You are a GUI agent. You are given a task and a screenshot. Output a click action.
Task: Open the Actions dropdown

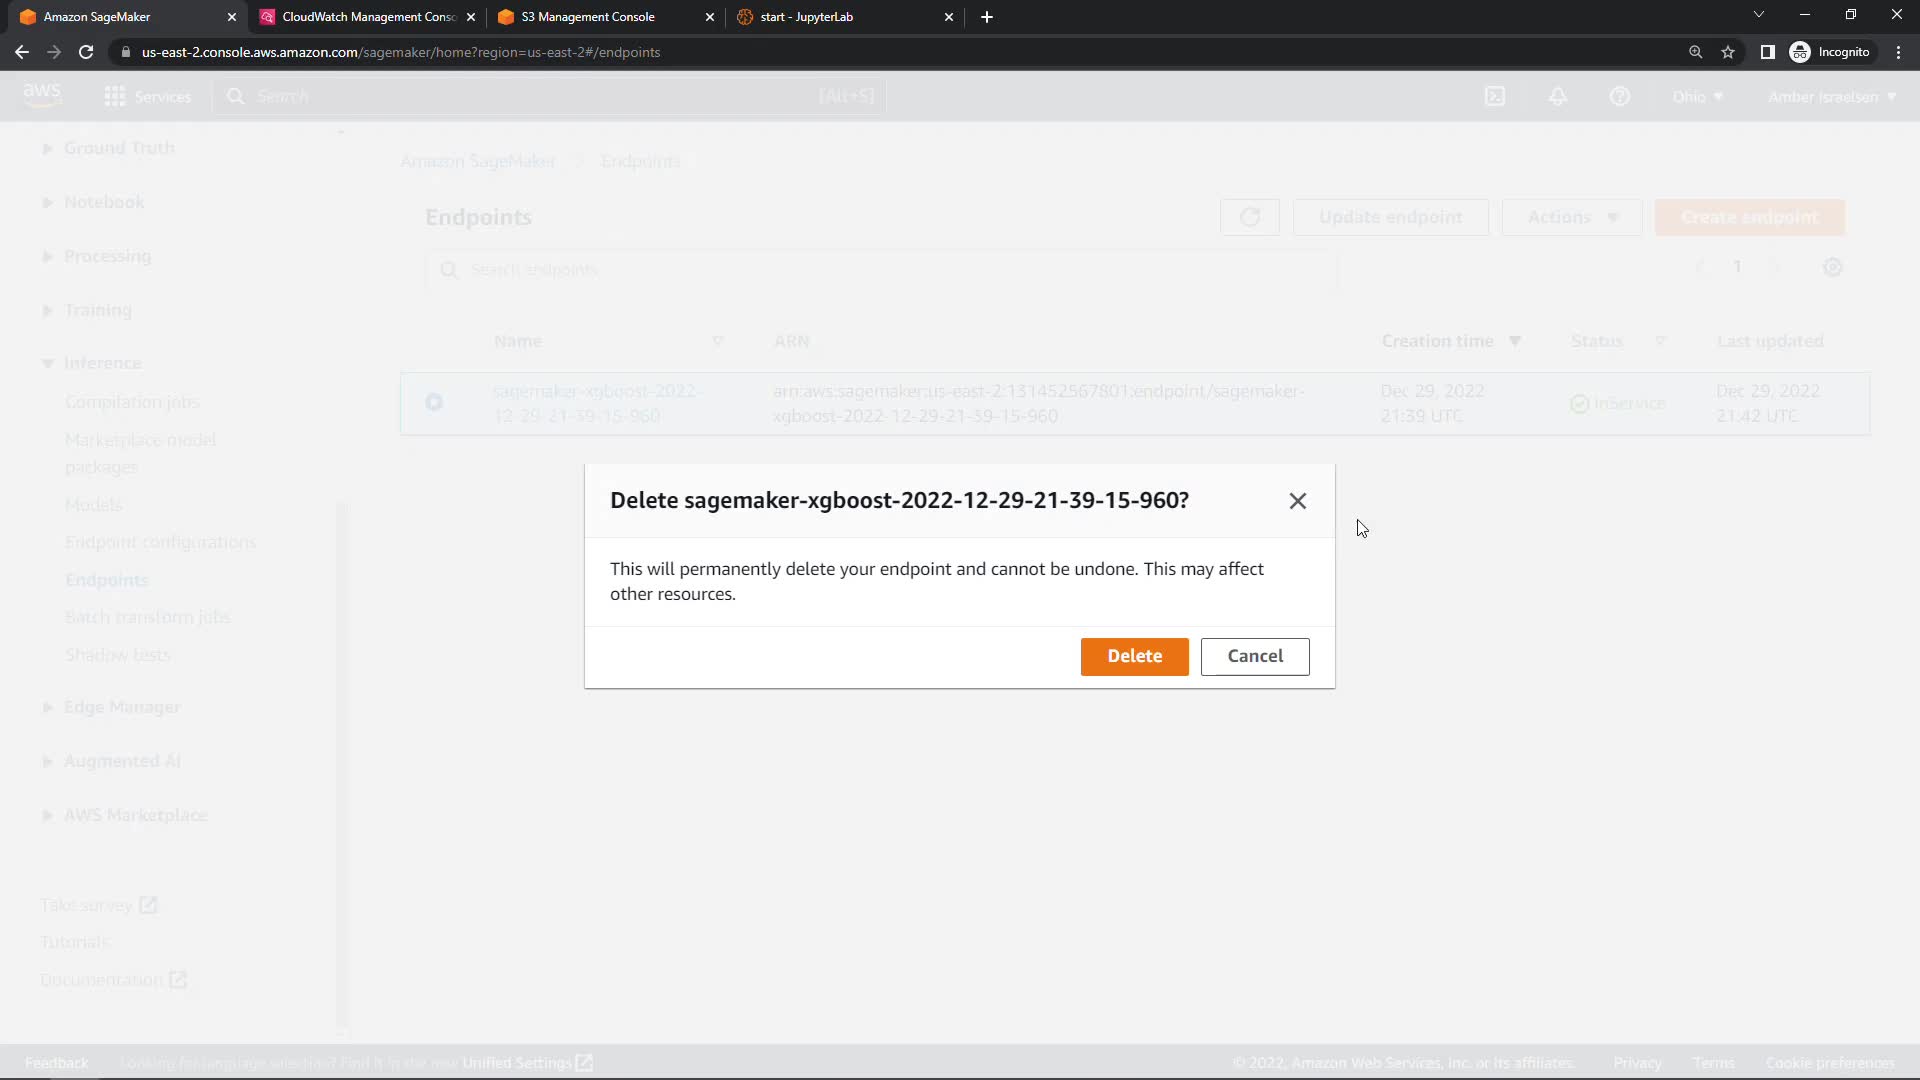point(1571,217)
